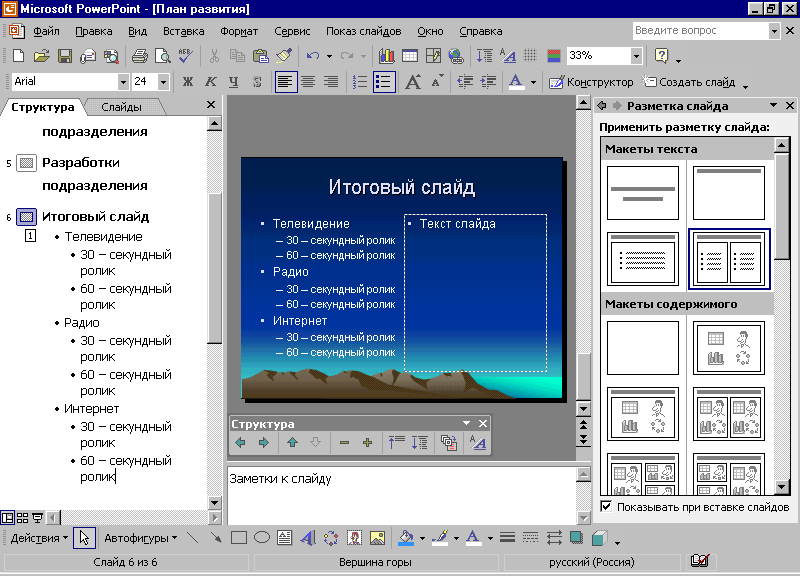Click Создать слайд button

click(x=689, y=82)
